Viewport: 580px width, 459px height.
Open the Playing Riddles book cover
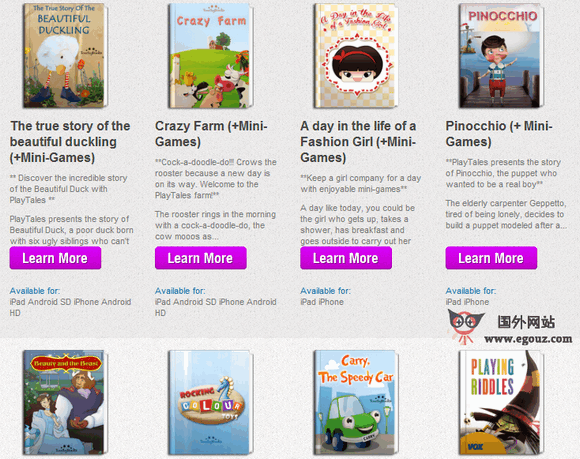coord(501,402)
